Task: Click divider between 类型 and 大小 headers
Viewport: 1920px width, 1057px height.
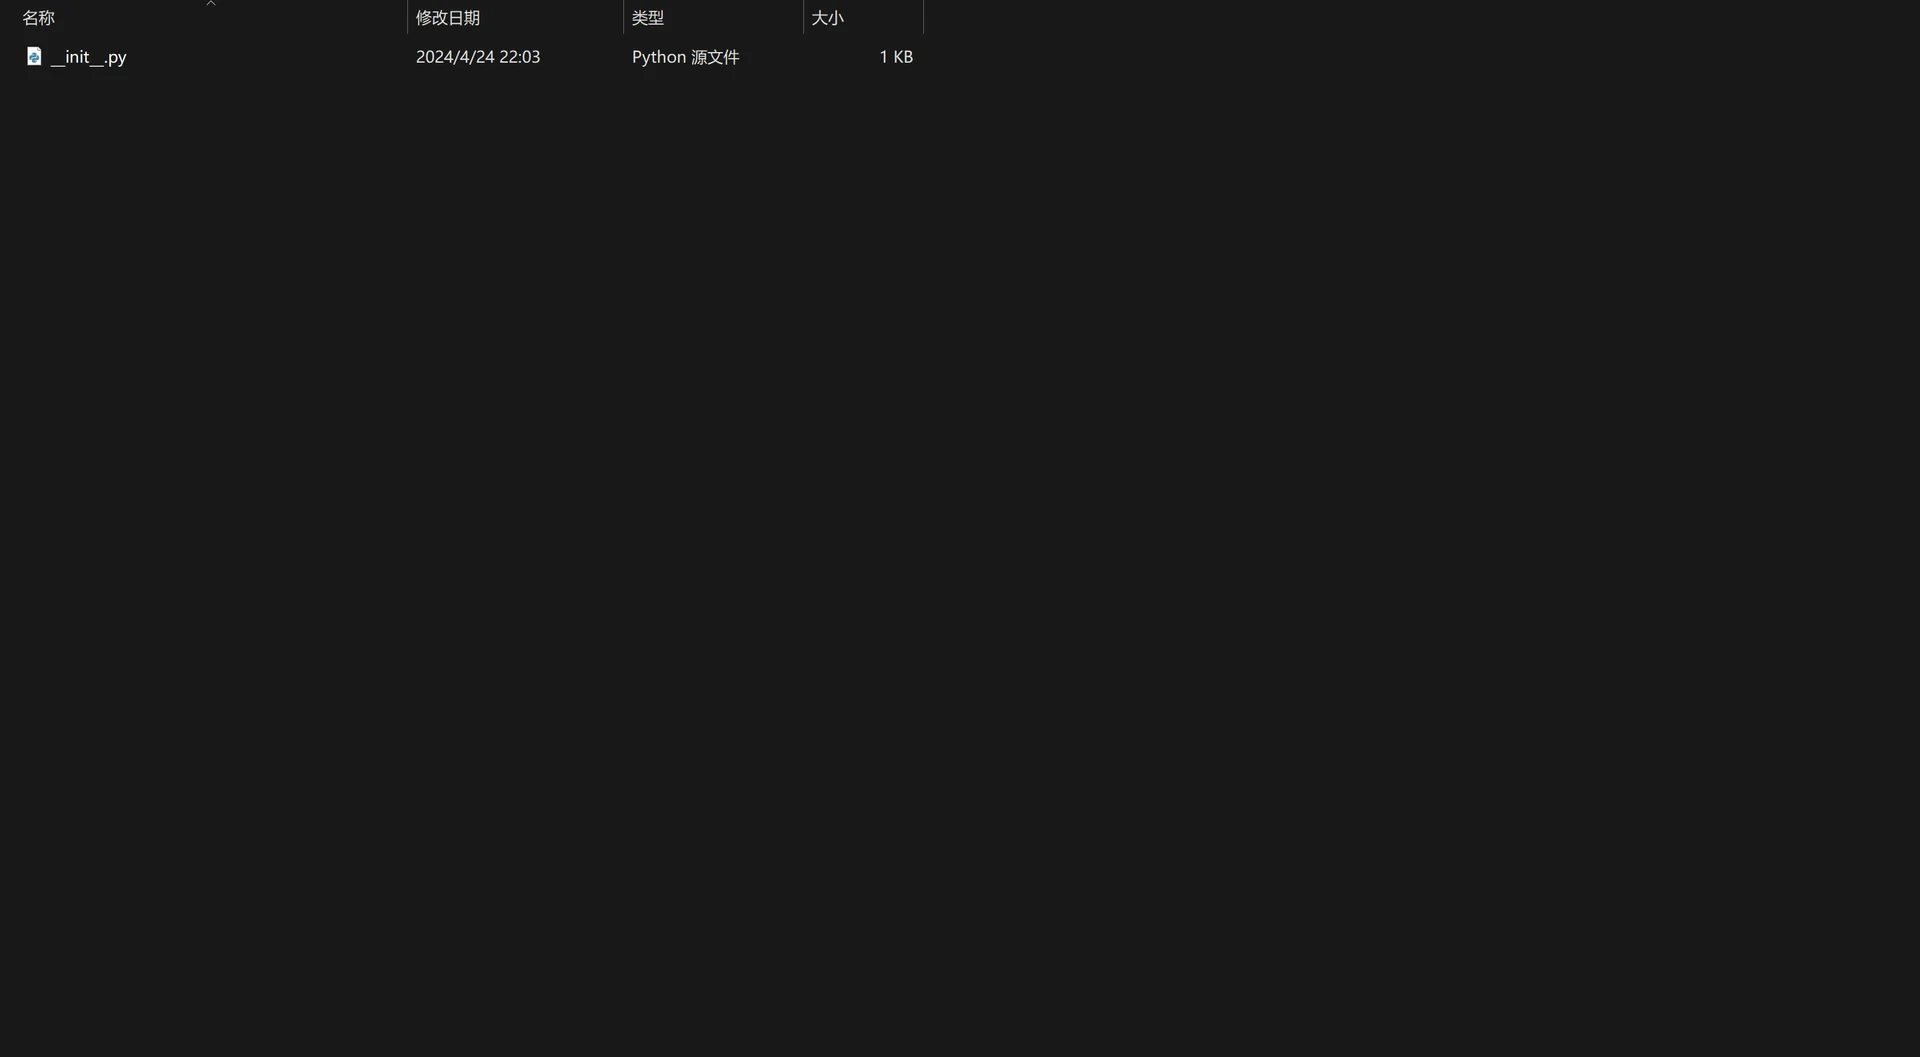Action: pos(803,17)
